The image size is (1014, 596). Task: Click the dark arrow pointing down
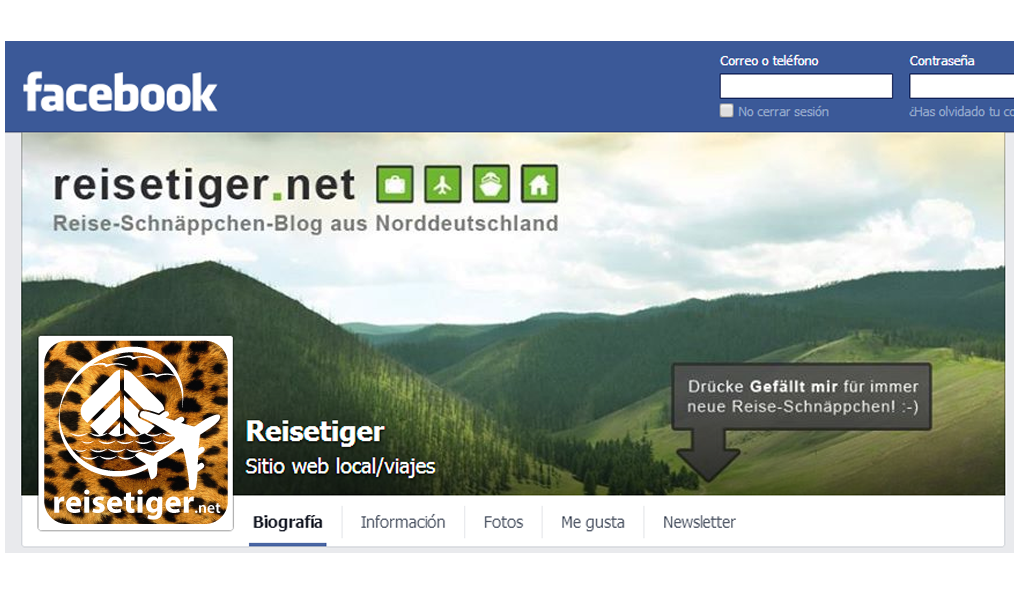coord(708,456)
